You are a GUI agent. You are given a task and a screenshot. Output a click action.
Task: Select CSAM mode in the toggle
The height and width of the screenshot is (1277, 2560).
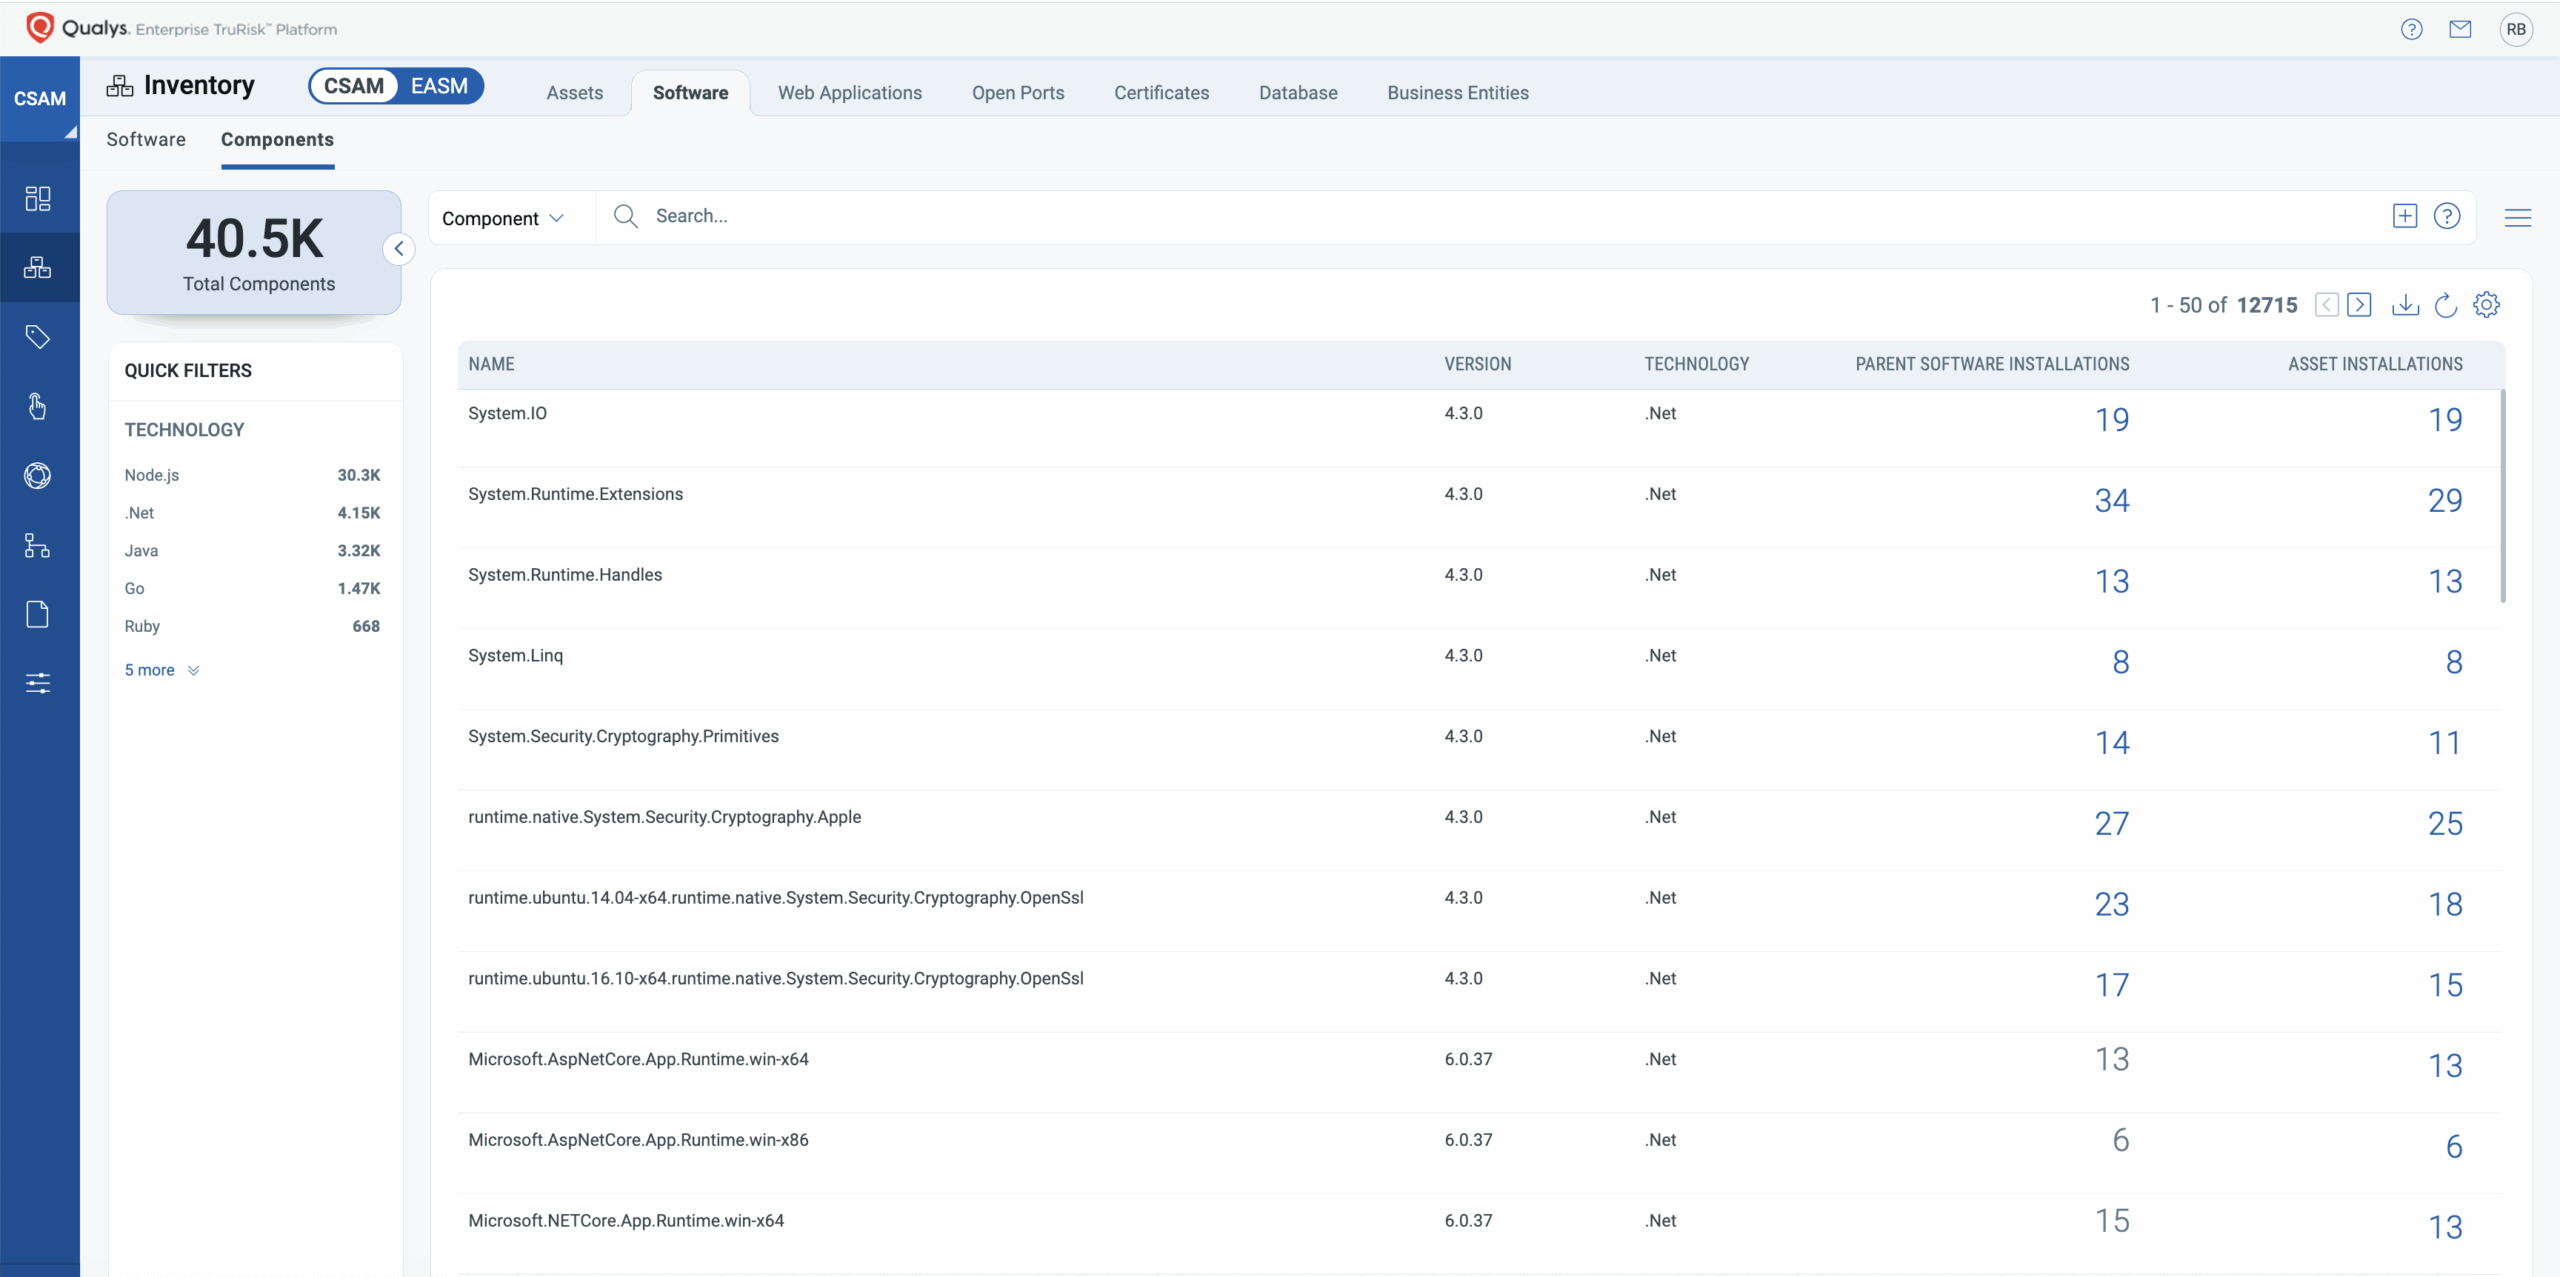click(354, 86)
